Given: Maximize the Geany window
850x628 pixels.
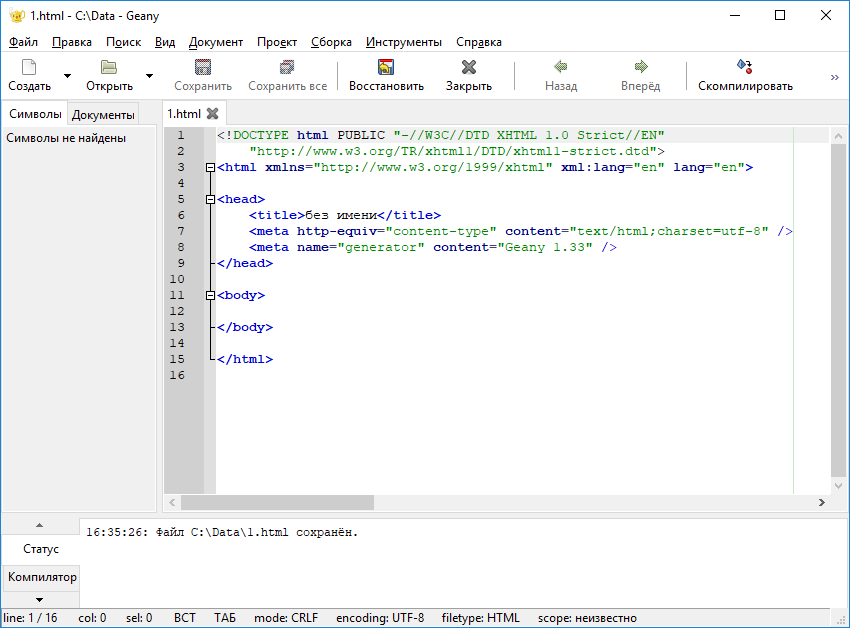Looking at the screenshot, I should point(780,15).
